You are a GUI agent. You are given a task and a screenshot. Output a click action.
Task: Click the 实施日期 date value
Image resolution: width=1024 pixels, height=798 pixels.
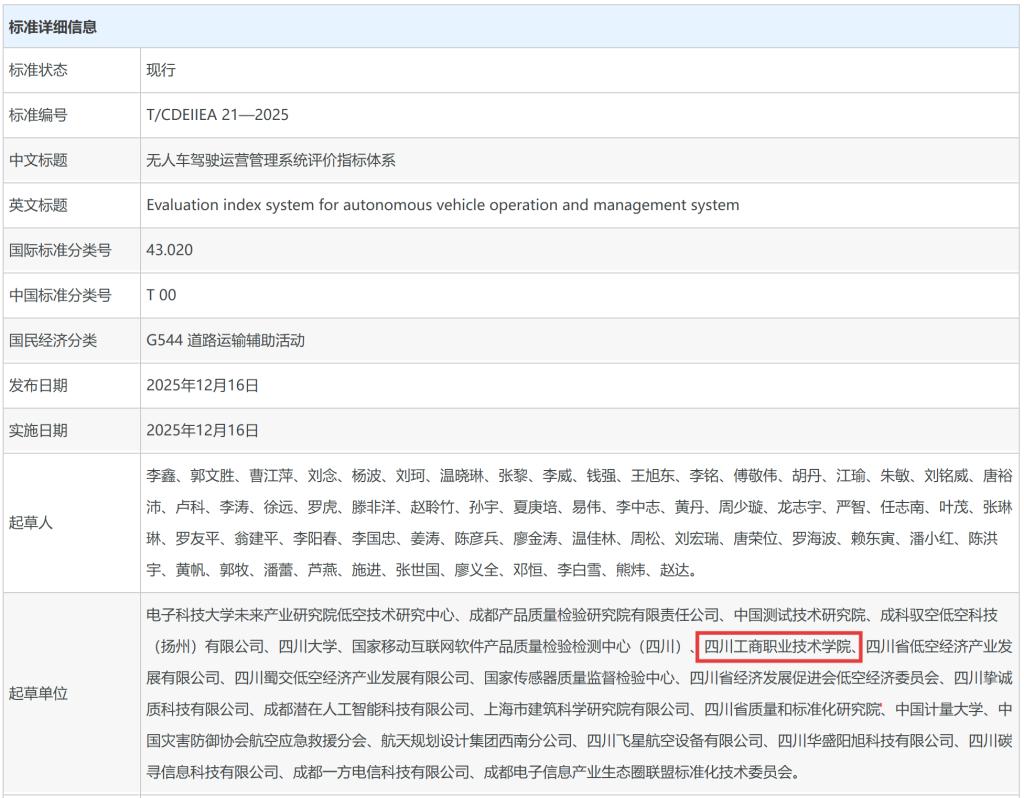202,430
